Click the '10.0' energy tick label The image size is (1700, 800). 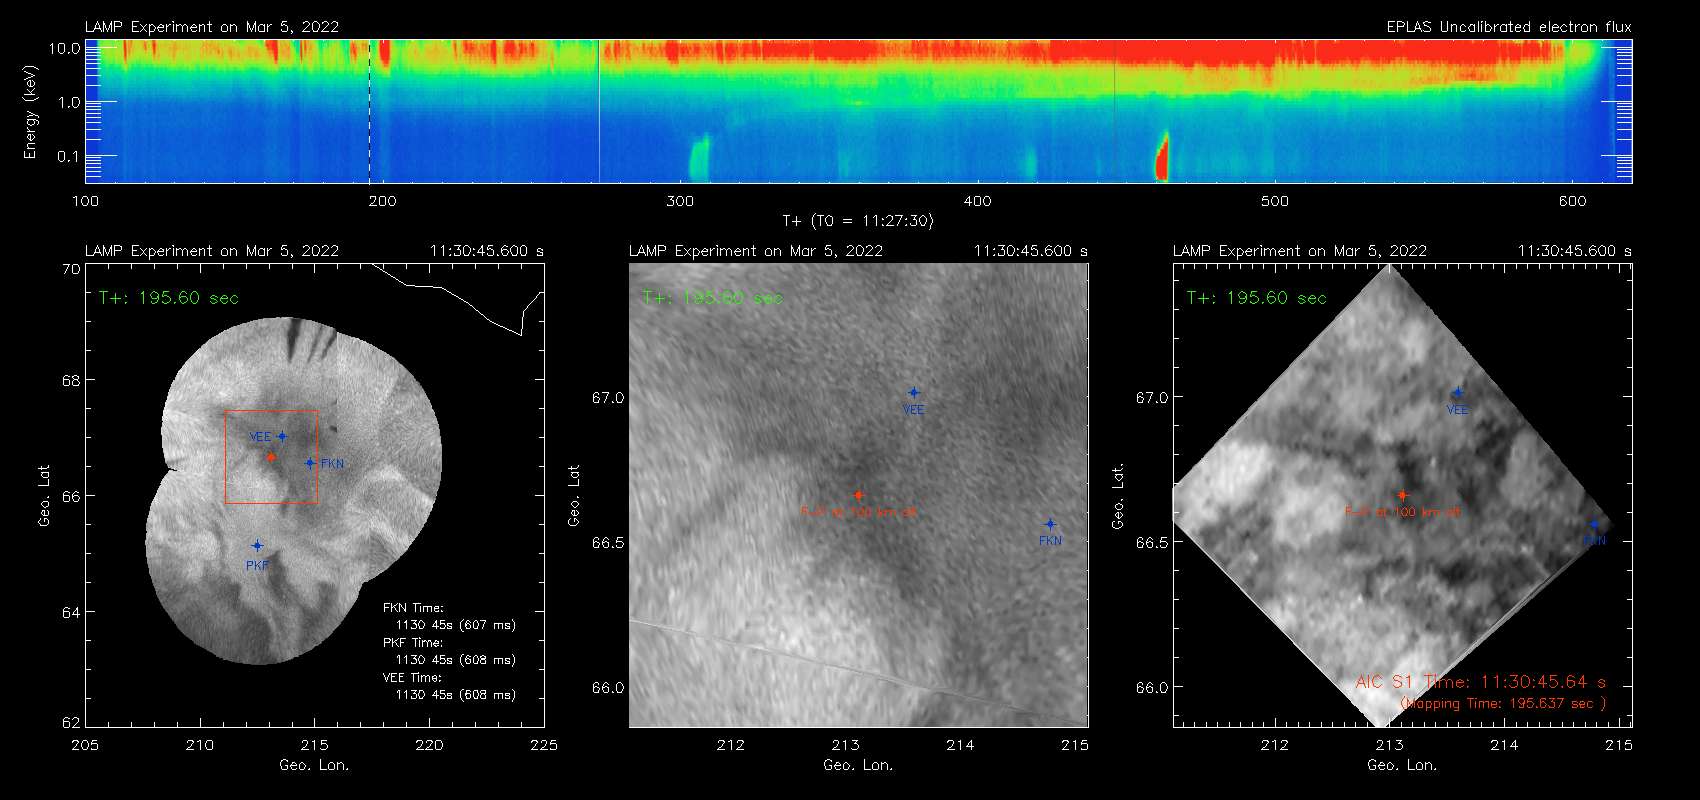pos(64,48)
